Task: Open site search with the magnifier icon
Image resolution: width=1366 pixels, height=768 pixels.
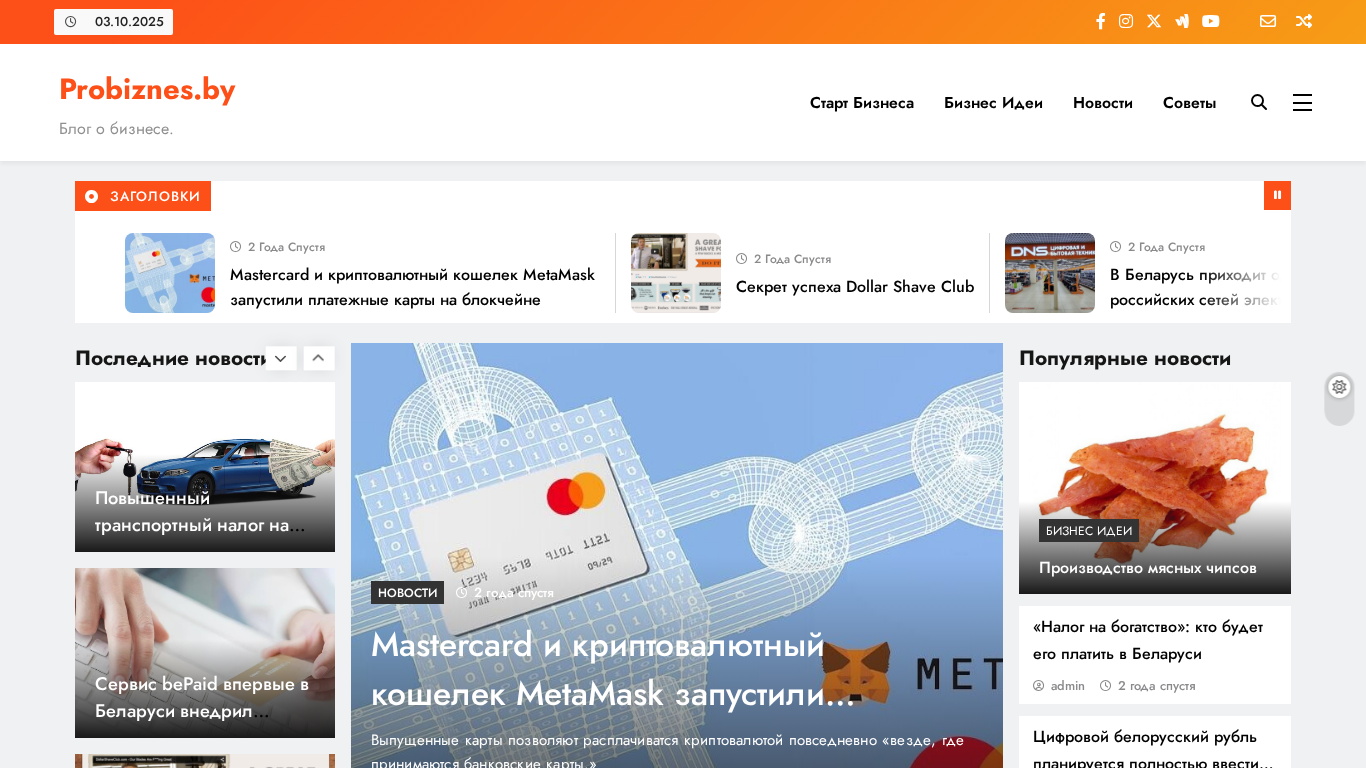Action: (1259, 102)
